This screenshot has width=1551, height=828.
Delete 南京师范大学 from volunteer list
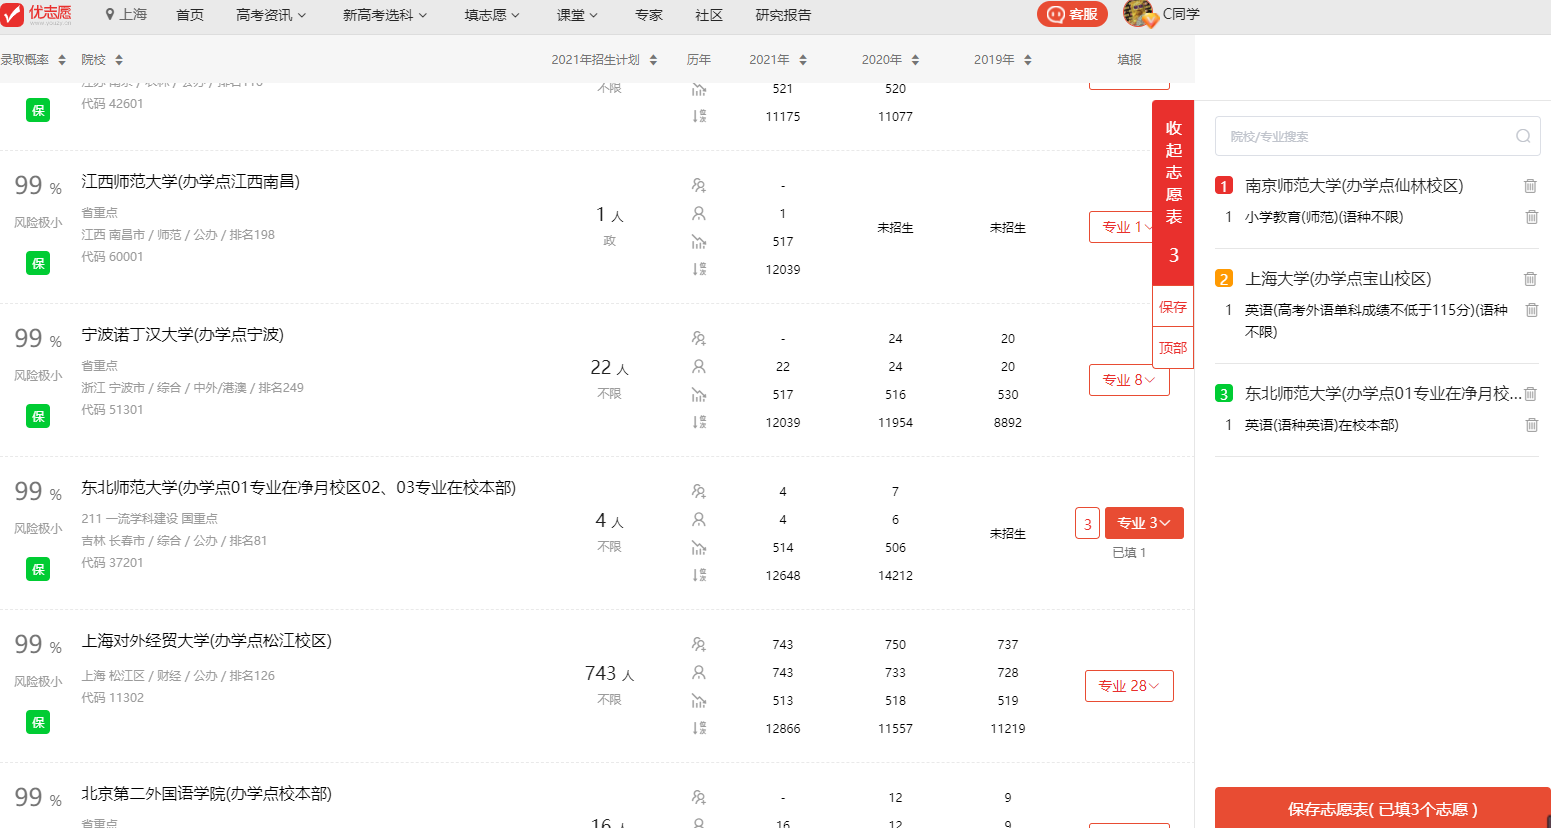(x=1530, y=186)
